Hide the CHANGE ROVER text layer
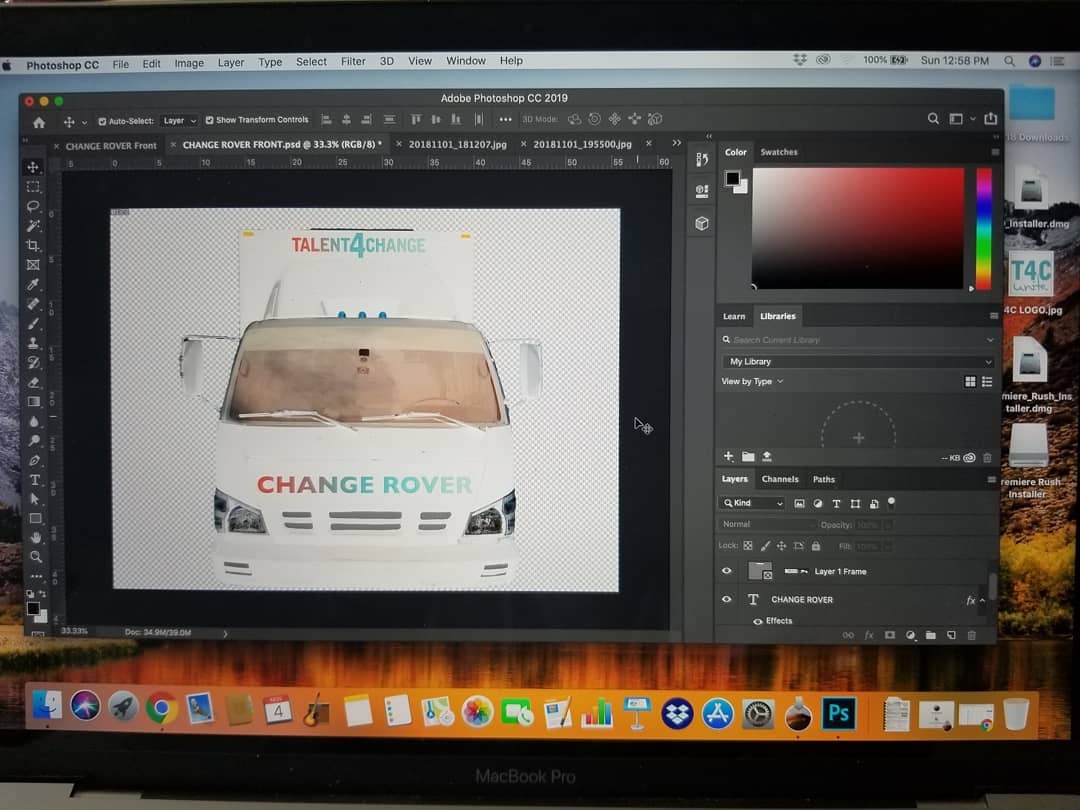 (726, 599)
